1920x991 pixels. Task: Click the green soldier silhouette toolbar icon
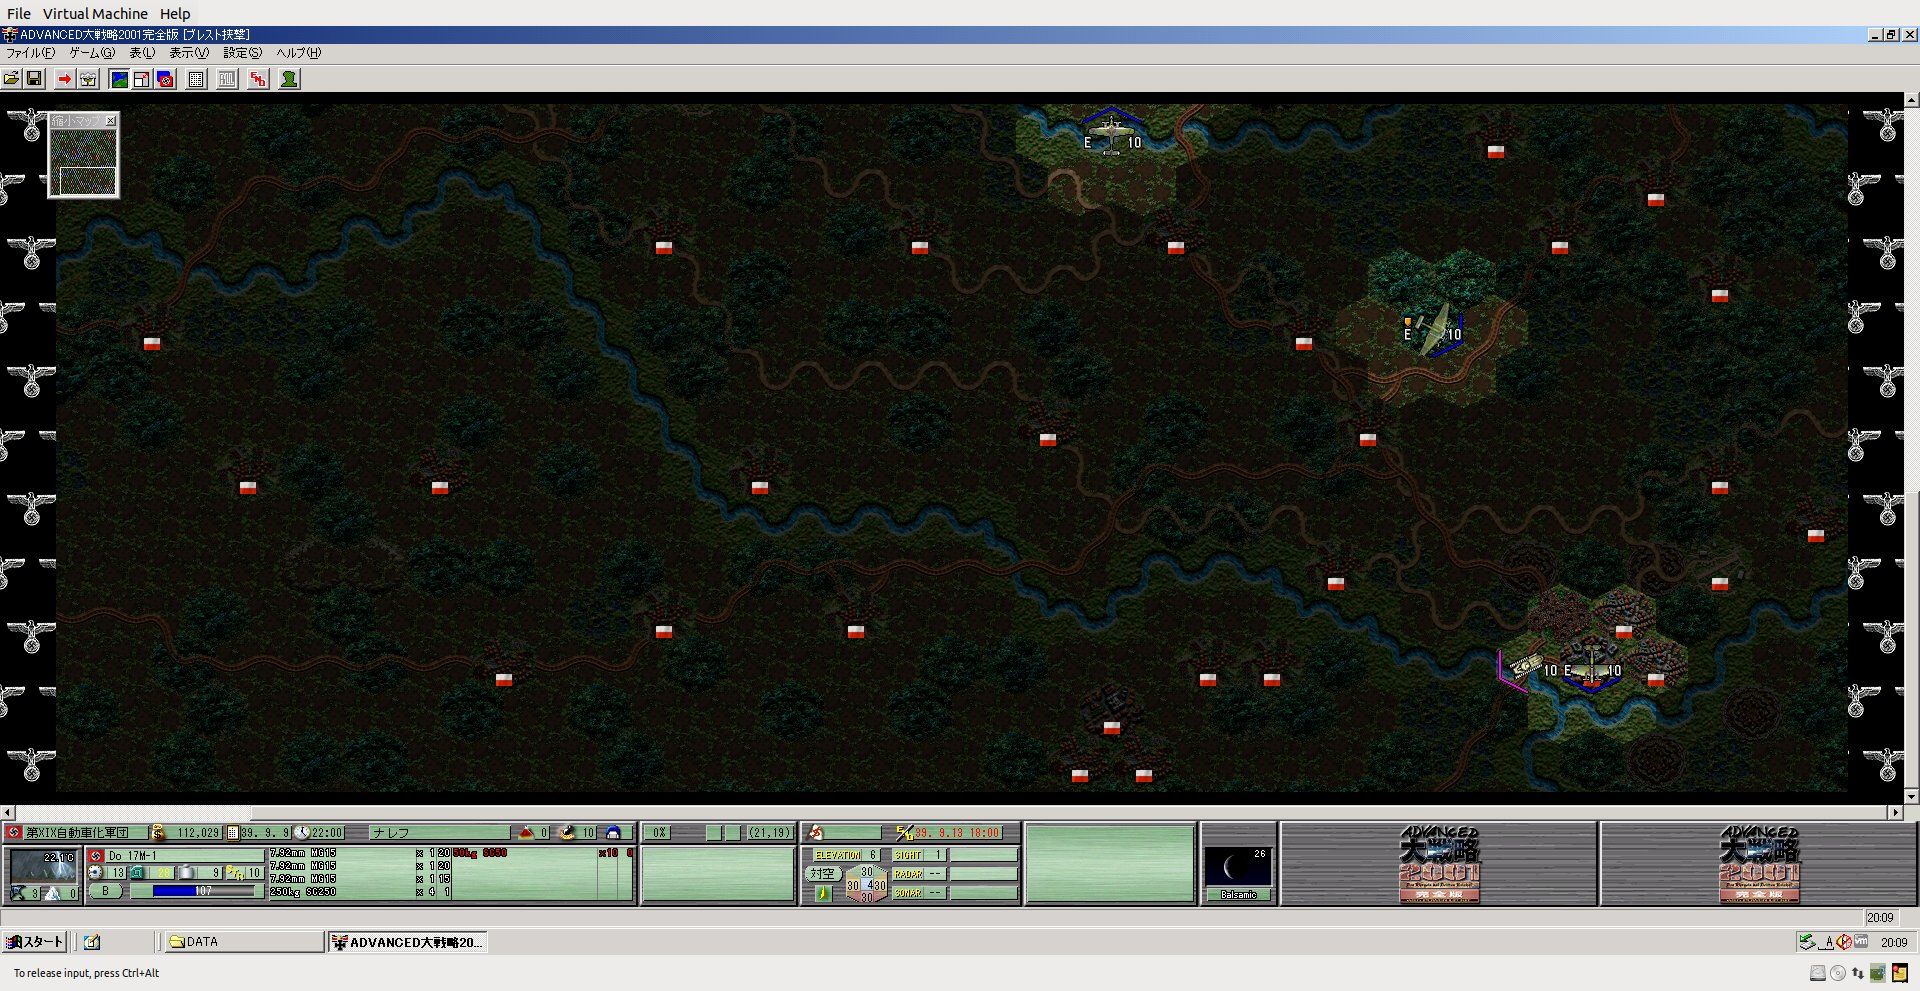point(290,79)
